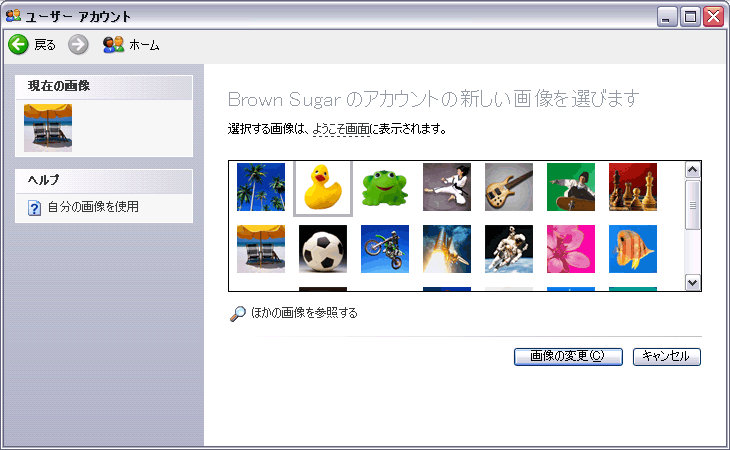Image resolution: width=730 pixels, height=450 pixels.
Task: Select the skateboarder picture
Action: pos(570,187)
